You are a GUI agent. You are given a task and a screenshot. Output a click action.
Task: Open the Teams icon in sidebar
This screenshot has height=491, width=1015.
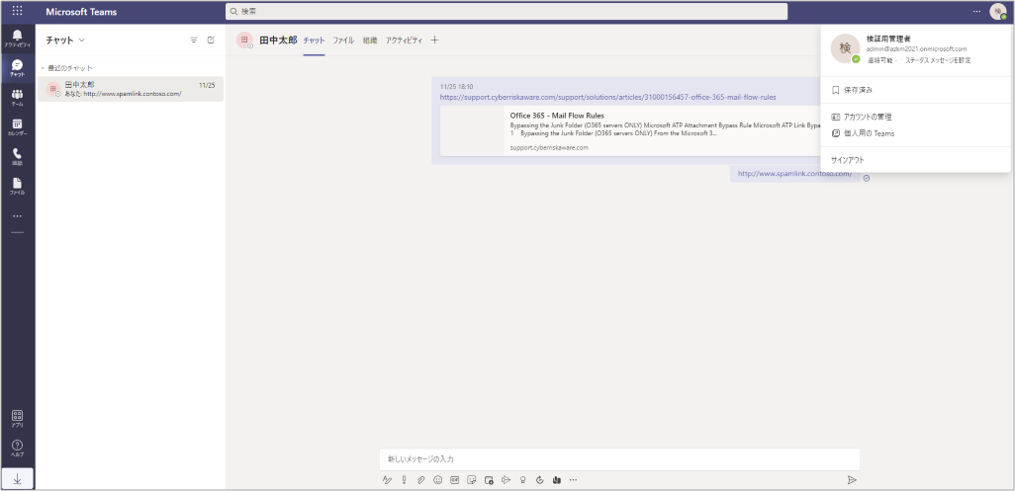[x=17, y=97]
